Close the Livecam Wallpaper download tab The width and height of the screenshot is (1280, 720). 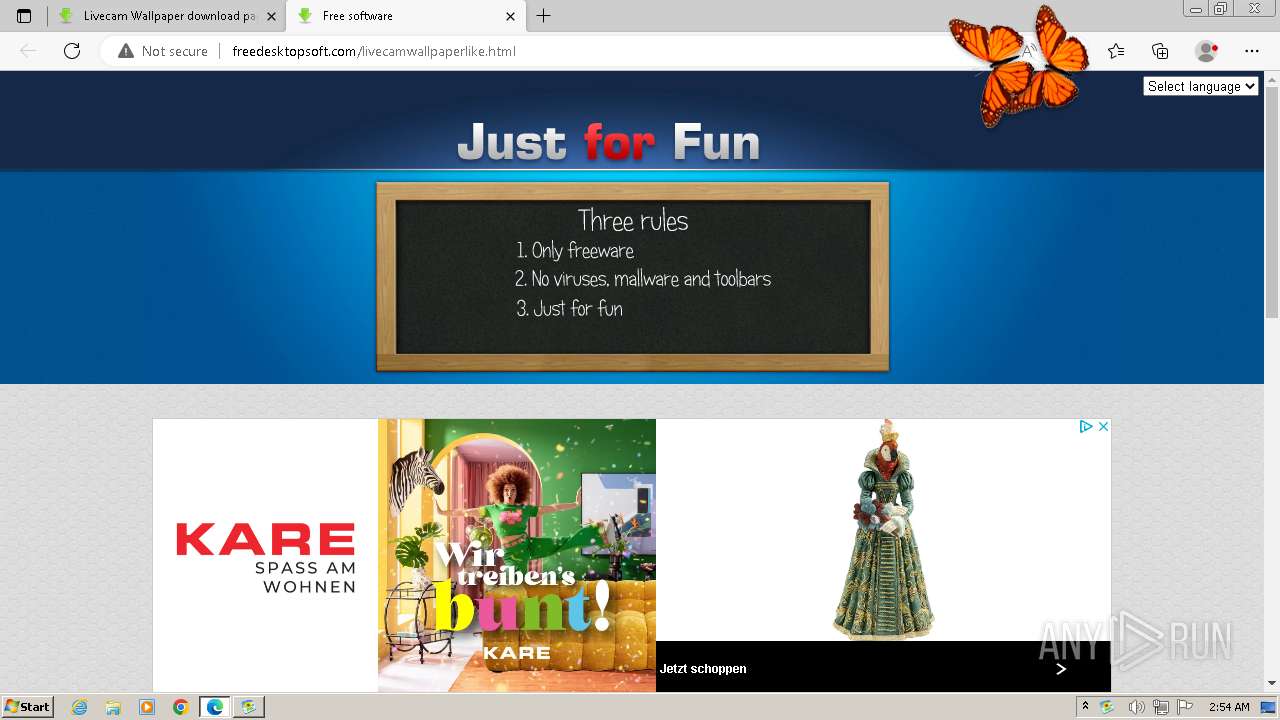tap(271, 16)
